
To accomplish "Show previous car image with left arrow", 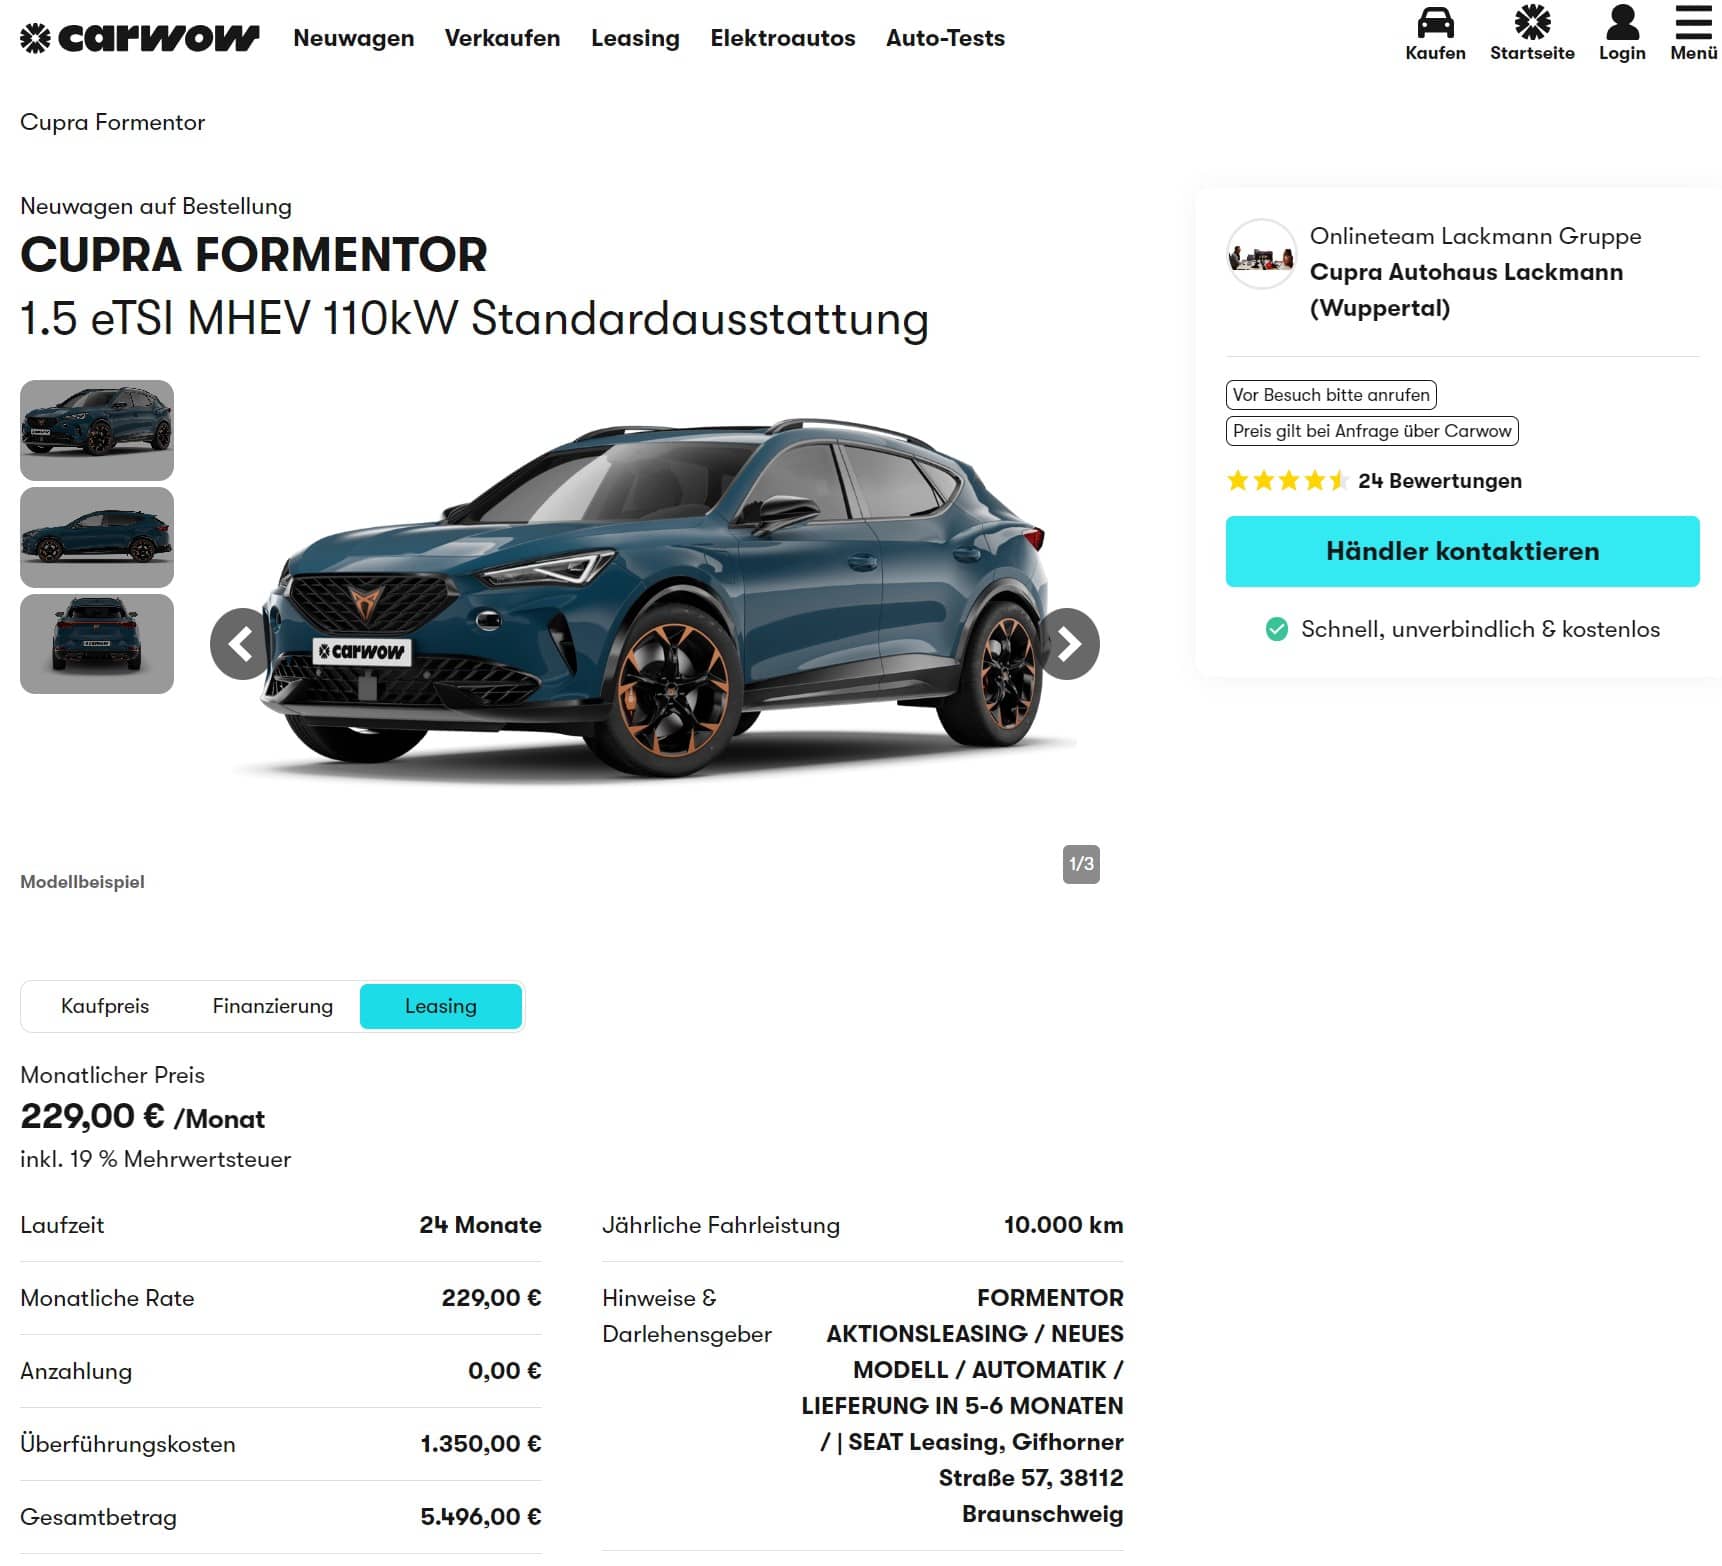I will coord(240,644).
